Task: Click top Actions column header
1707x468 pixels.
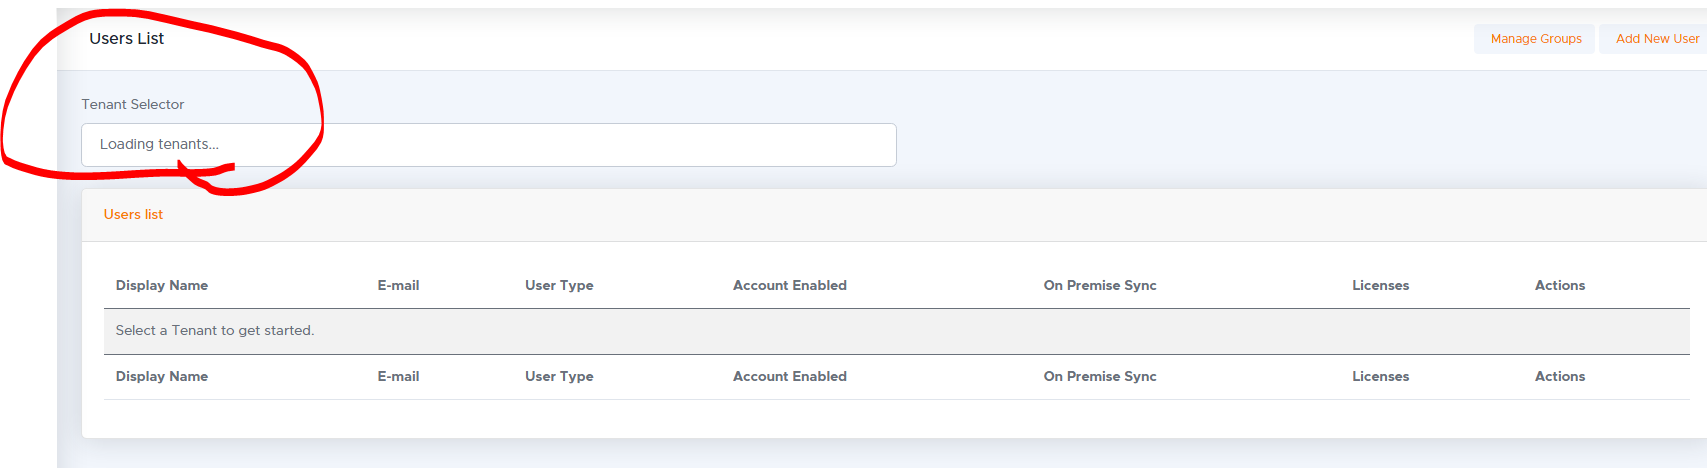Action: [1560, 285]
